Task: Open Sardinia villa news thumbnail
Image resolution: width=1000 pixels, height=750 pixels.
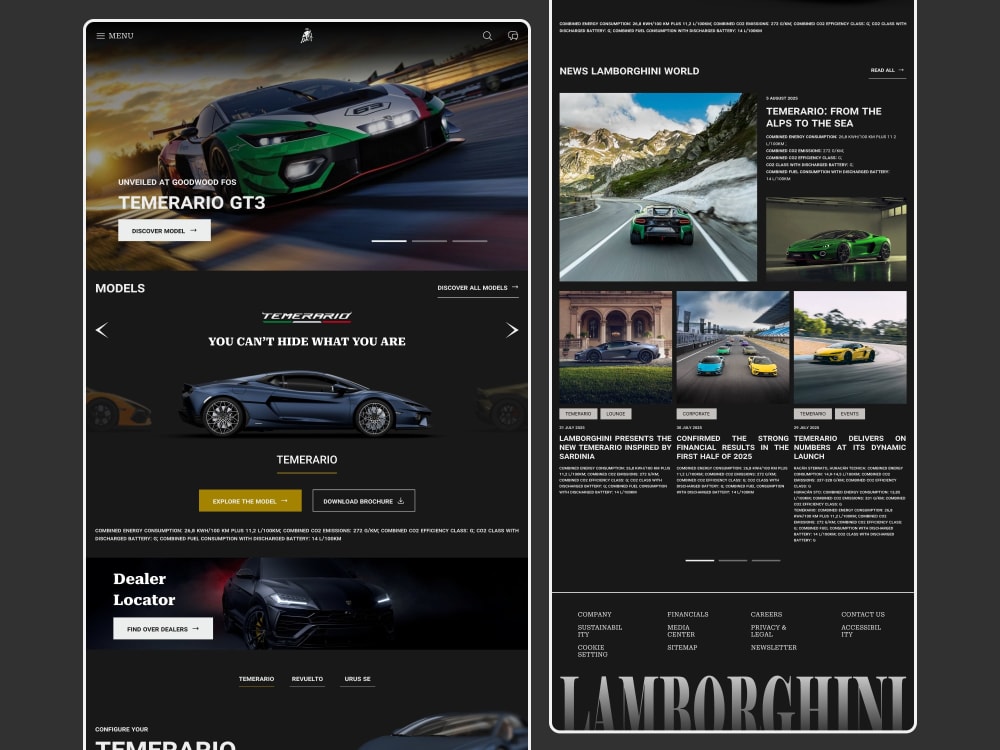Action: tap(615, 348)
